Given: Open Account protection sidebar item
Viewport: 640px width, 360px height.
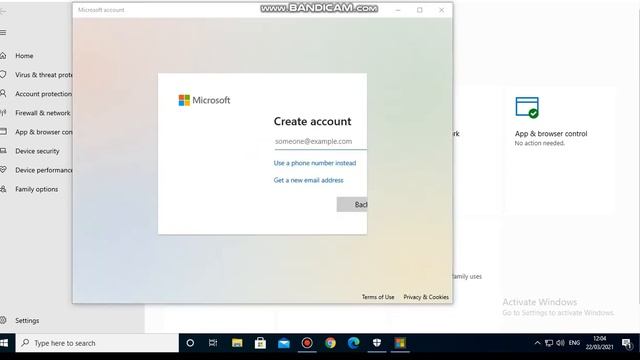Looking at the screenshot, I should tap(43, 94).
